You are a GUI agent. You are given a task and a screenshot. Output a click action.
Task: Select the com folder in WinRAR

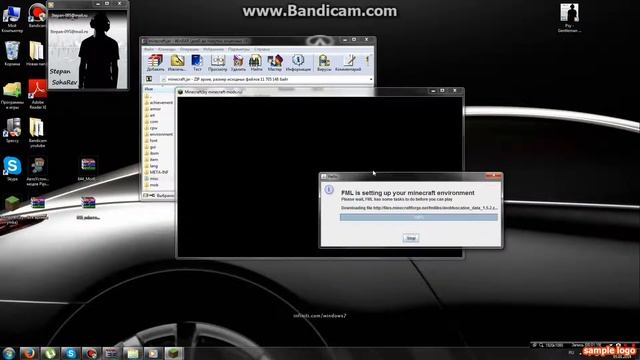[152, 122]
